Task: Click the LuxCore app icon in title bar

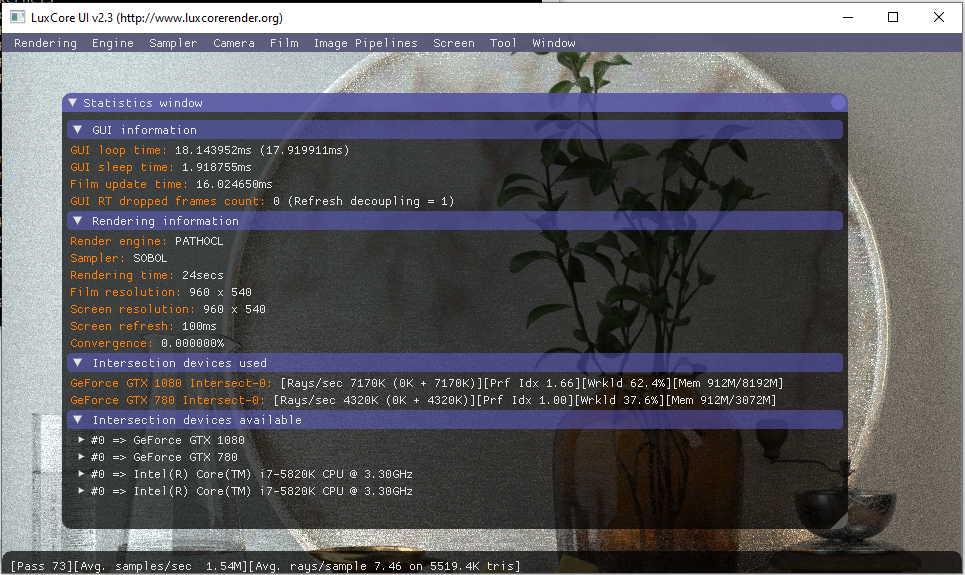Action: click(x=17, y=17)
